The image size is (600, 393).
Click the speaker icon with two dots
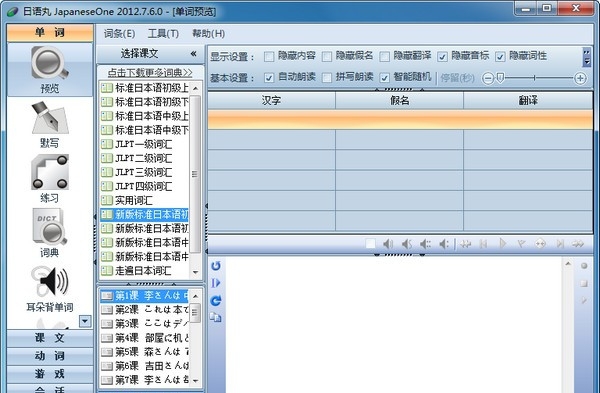pos(444,244)
